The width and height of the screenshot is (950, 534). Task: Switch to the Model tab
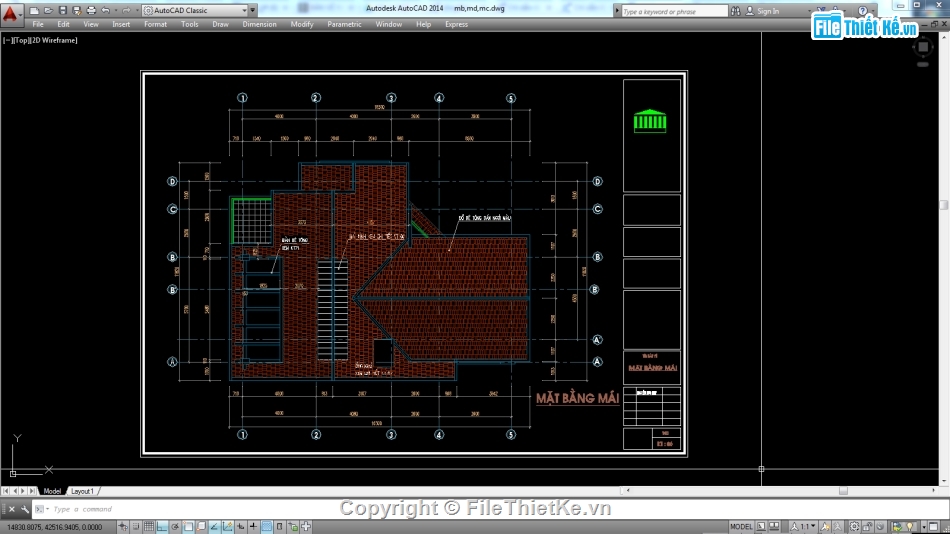pos(52,491)
